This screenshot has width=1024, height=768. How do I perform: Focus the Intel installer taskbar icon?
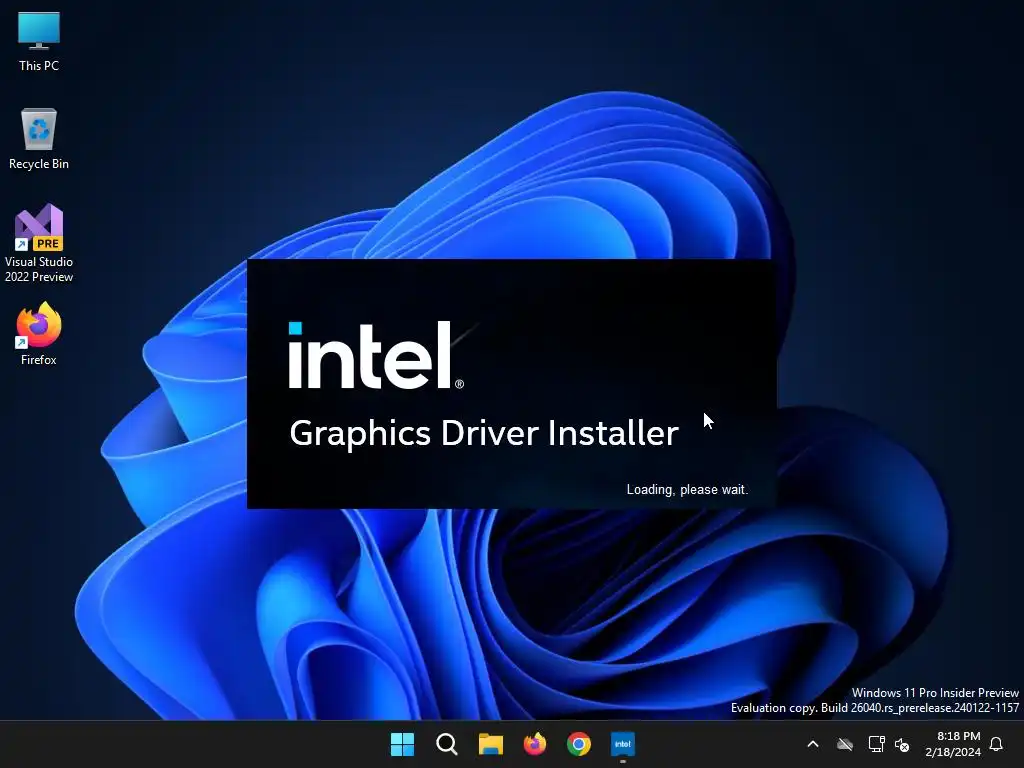pyautogui.click(x=623, y=744)
